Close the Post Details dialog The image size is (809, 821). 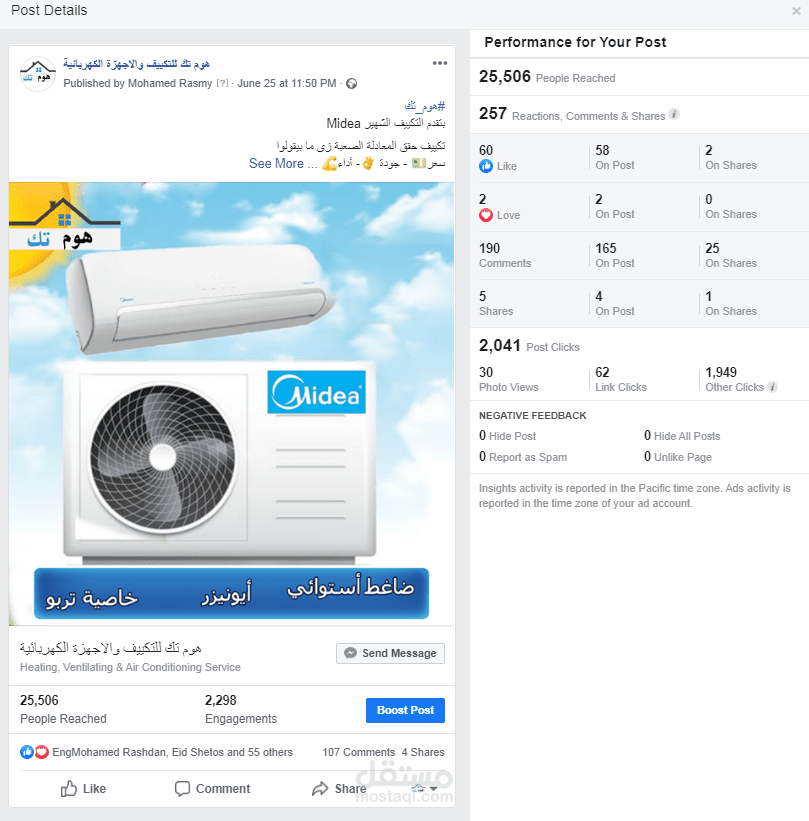point(796,11)
